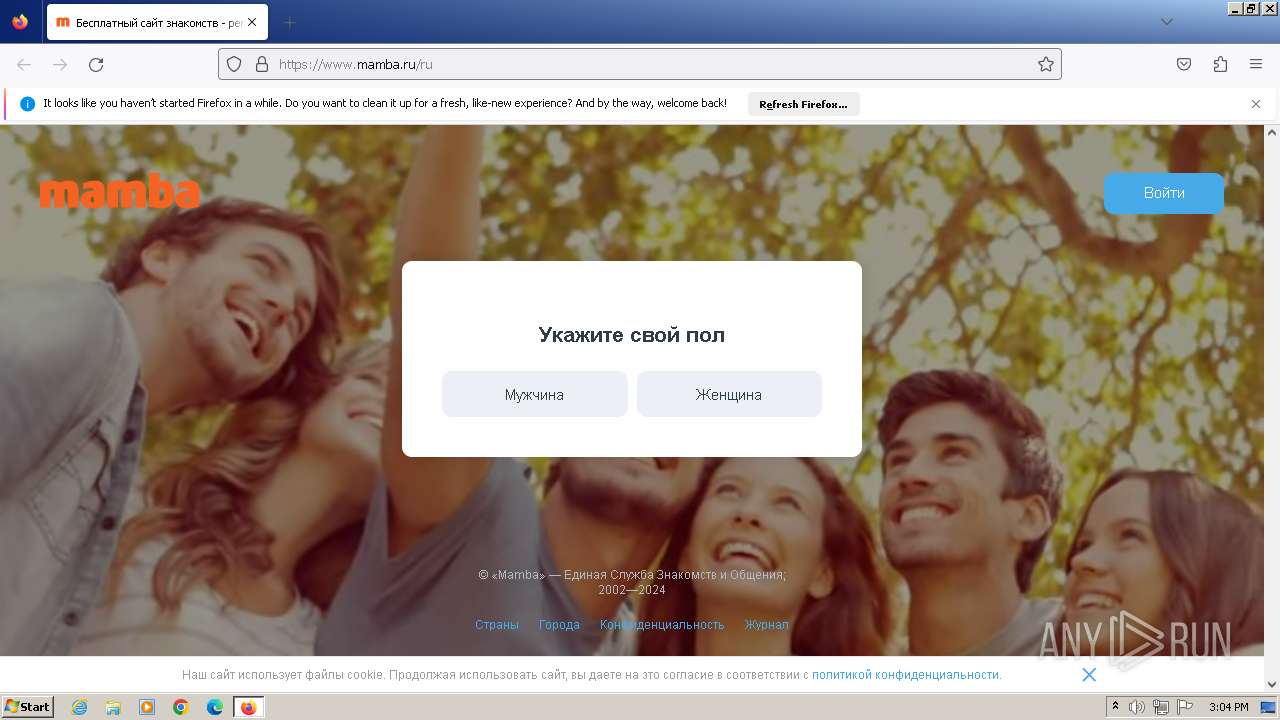This screenshot has height=720, width=1280.
Task: Open the tracking protection shield icon
Action: [234, 64]
